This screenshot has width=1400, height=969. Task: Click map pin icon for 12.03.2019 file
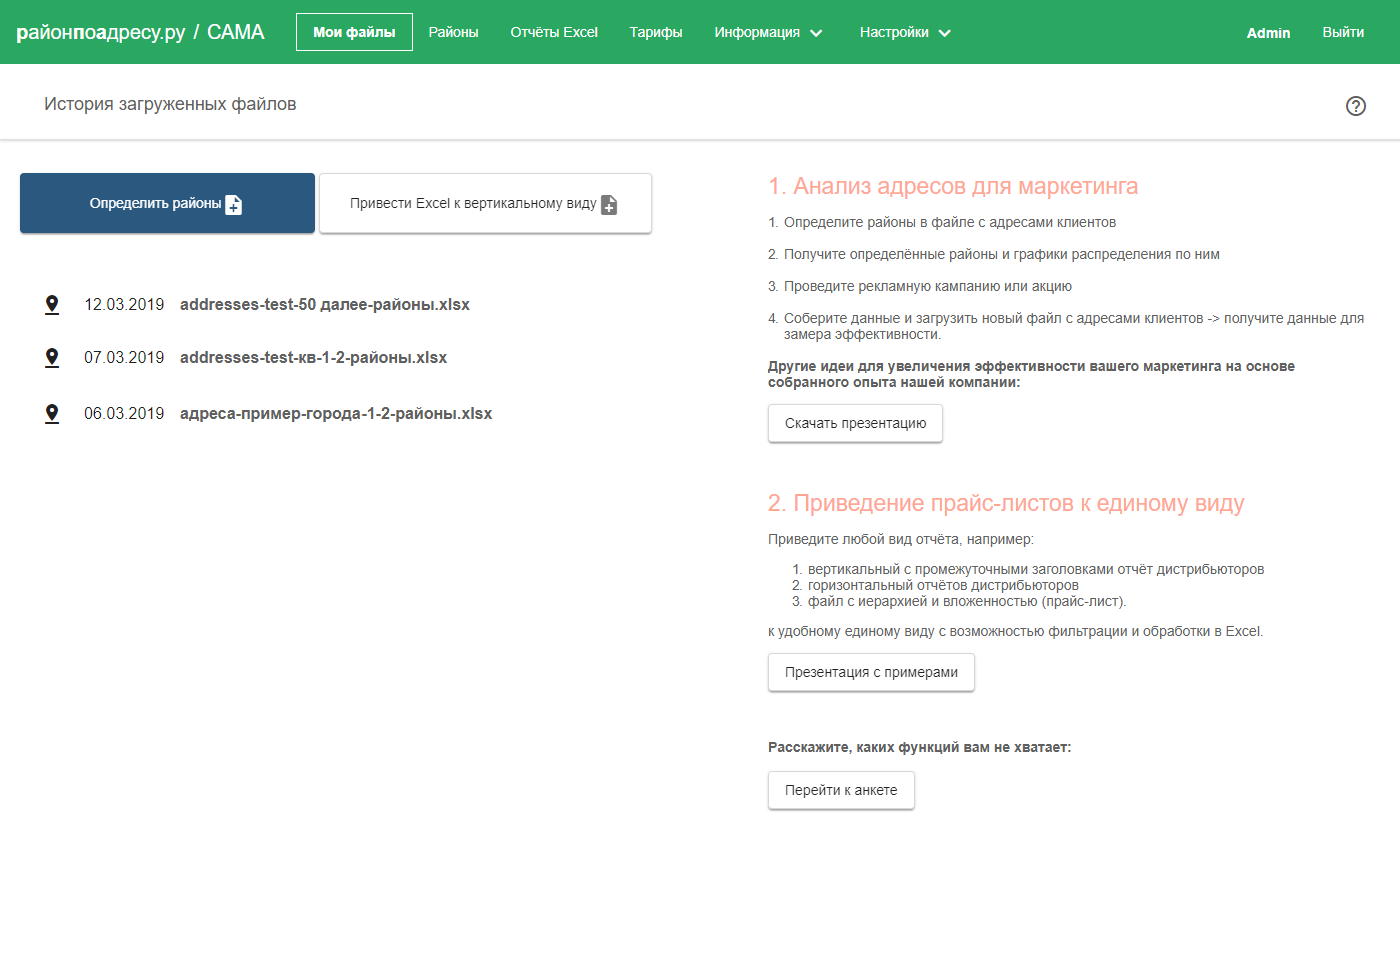[52, 305]
